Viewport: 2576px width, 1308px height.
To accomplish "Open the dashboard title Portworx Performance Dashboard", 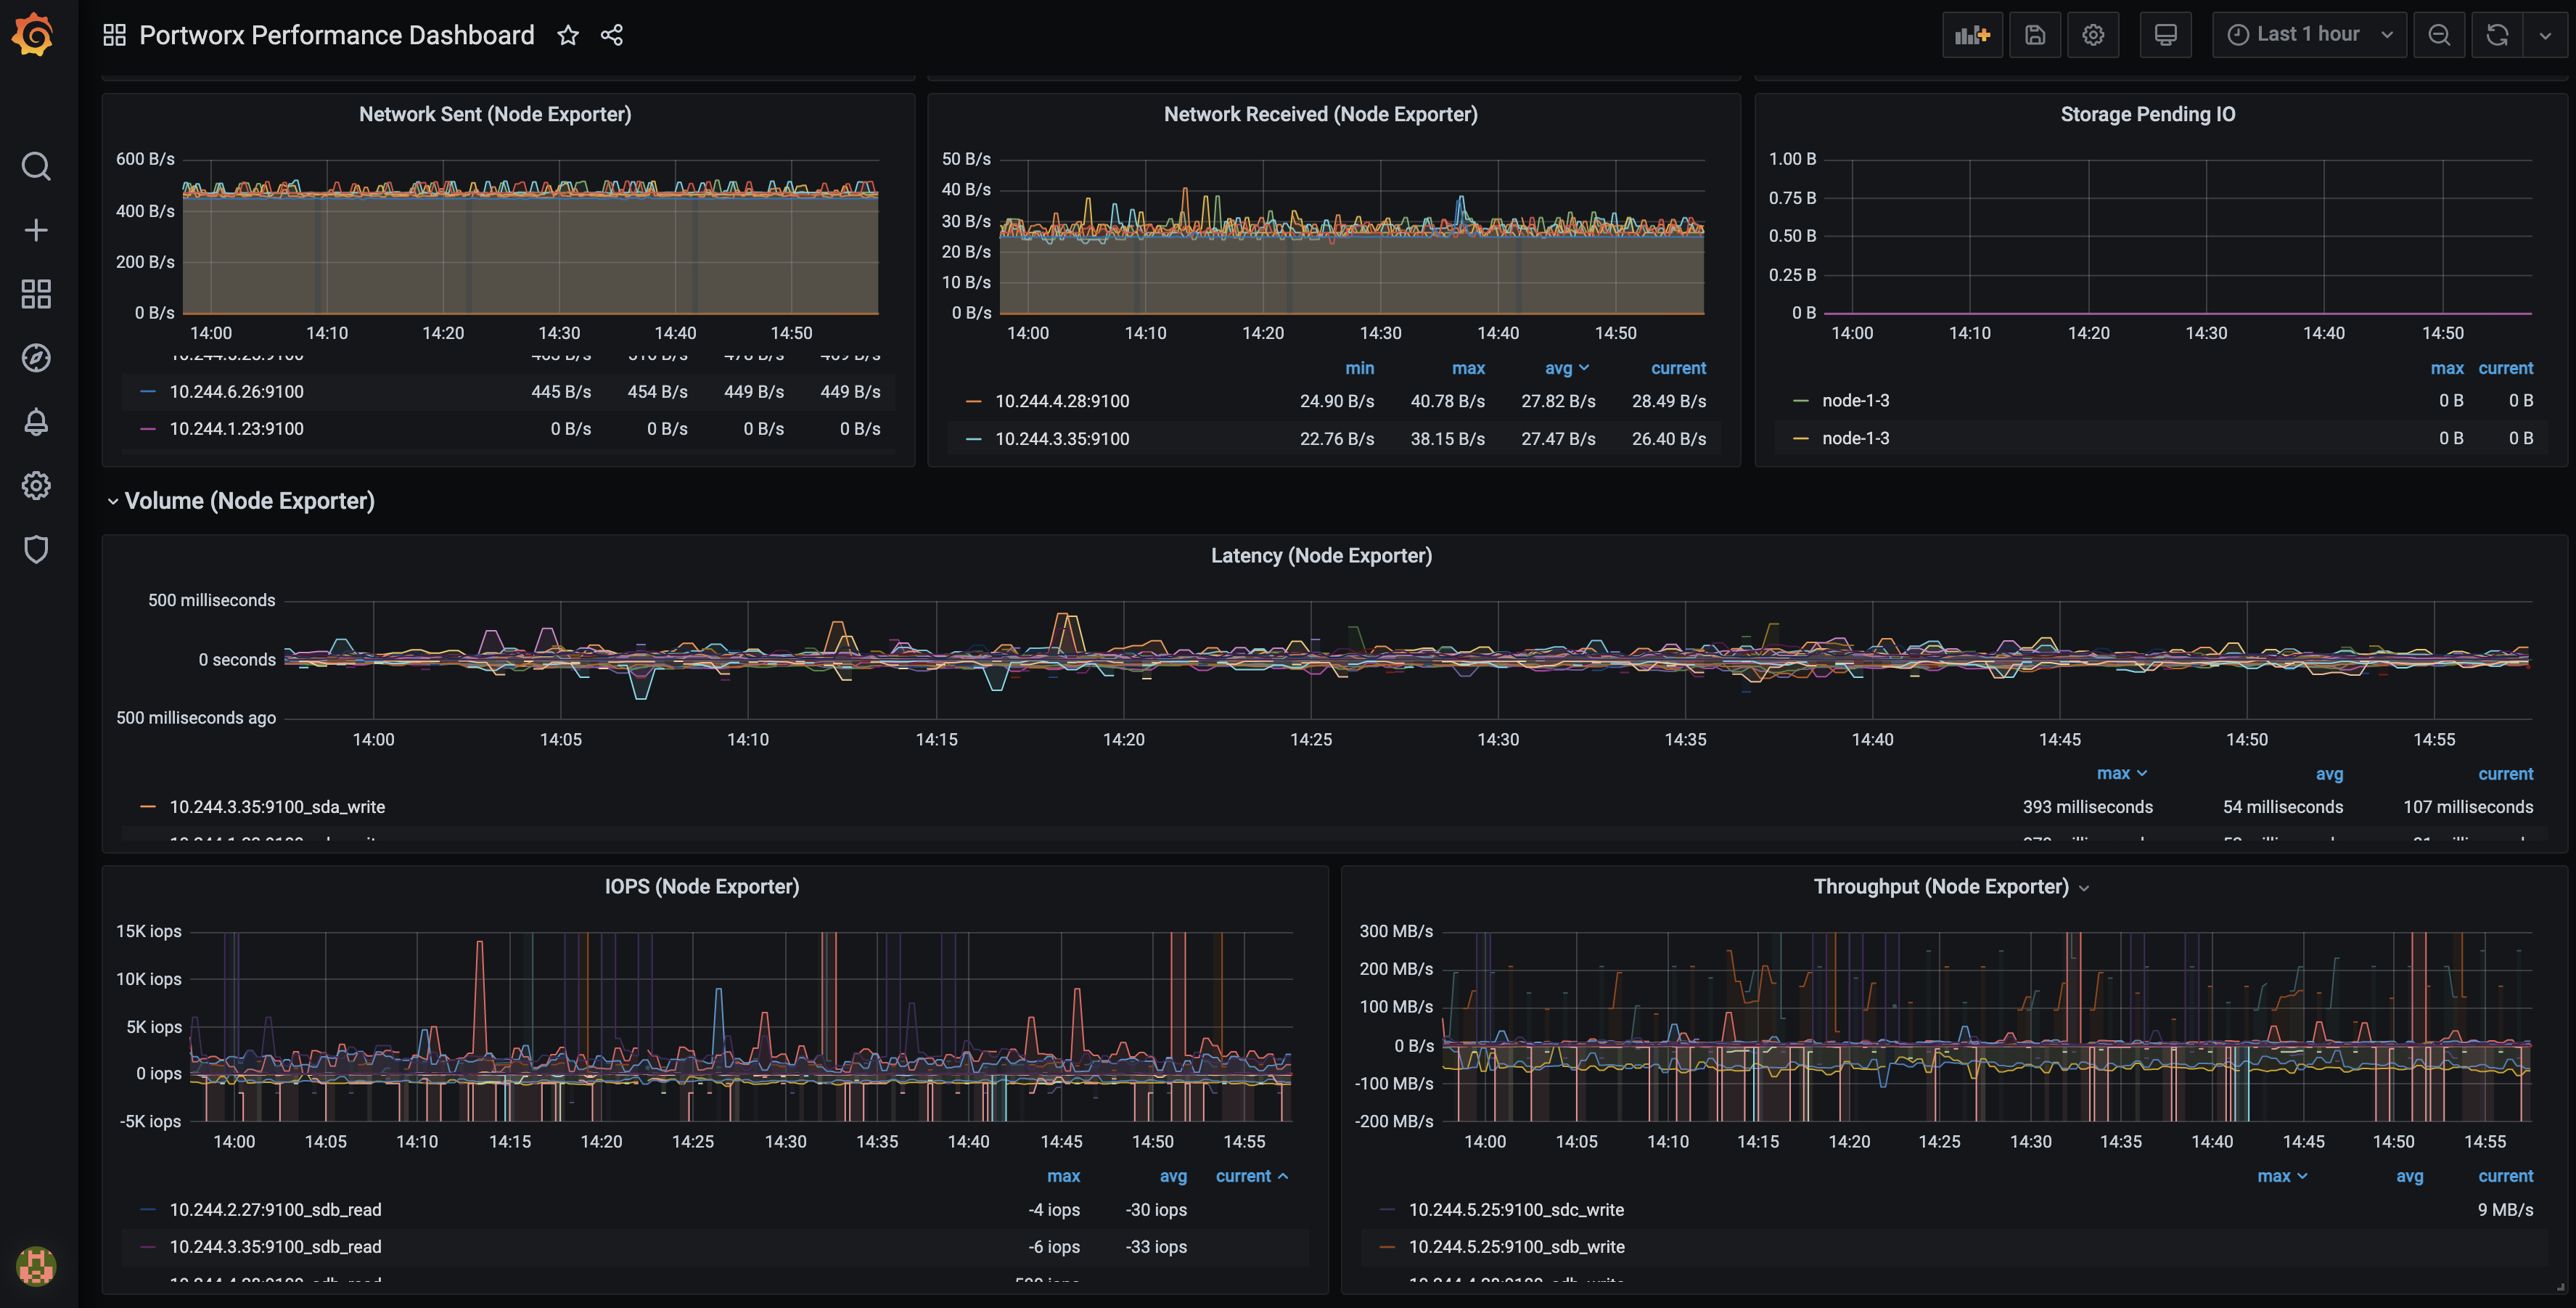I will tap(337, 35).
